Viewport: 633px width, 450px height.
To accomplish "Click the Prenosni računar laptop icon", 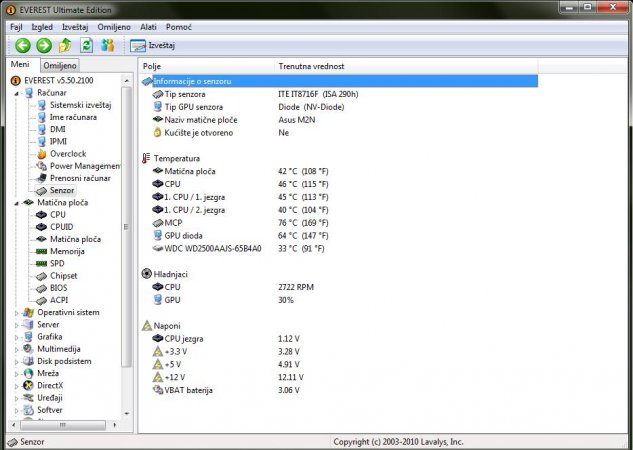I will [42, 178].
